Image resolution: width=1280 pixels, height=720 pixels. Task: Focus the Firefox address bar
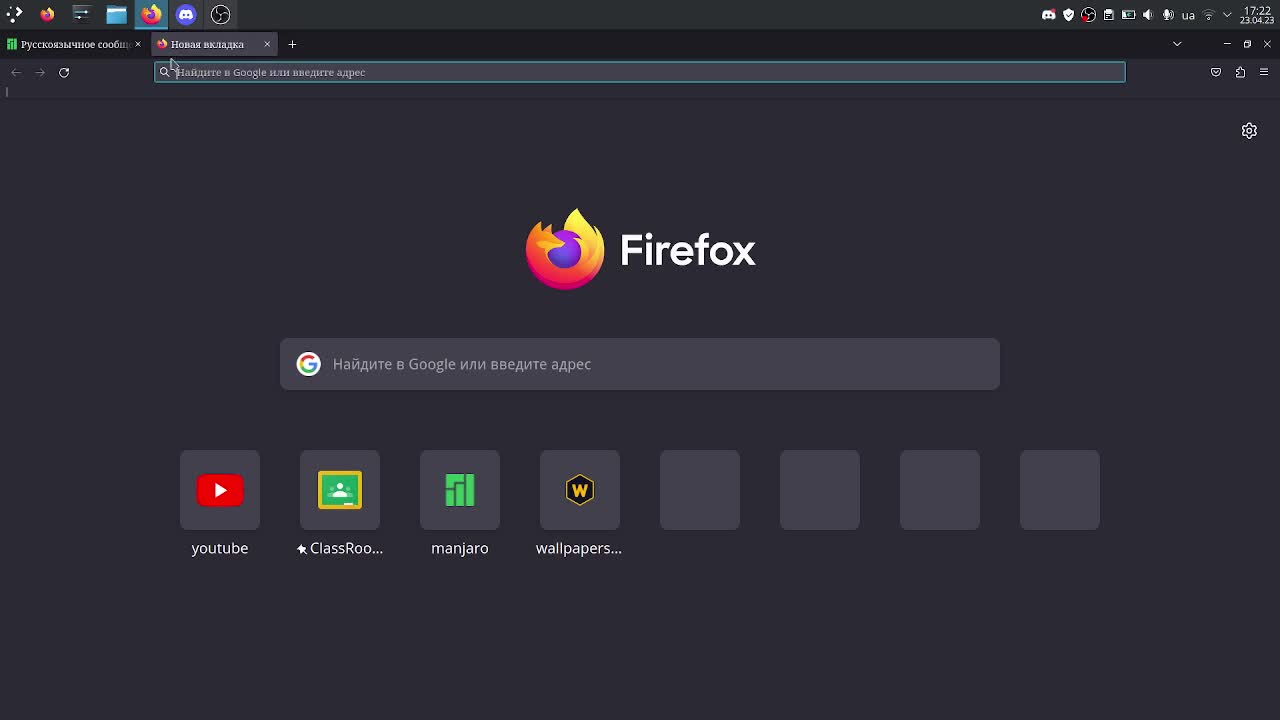coord(640,72)
